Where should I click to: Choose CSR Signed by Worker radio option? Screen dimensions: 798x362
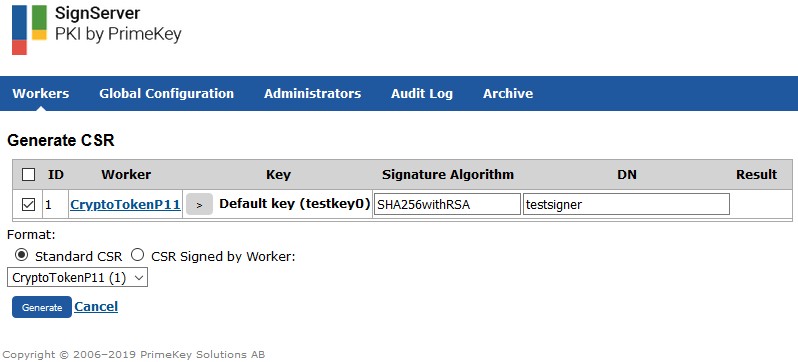pos(137,255)
